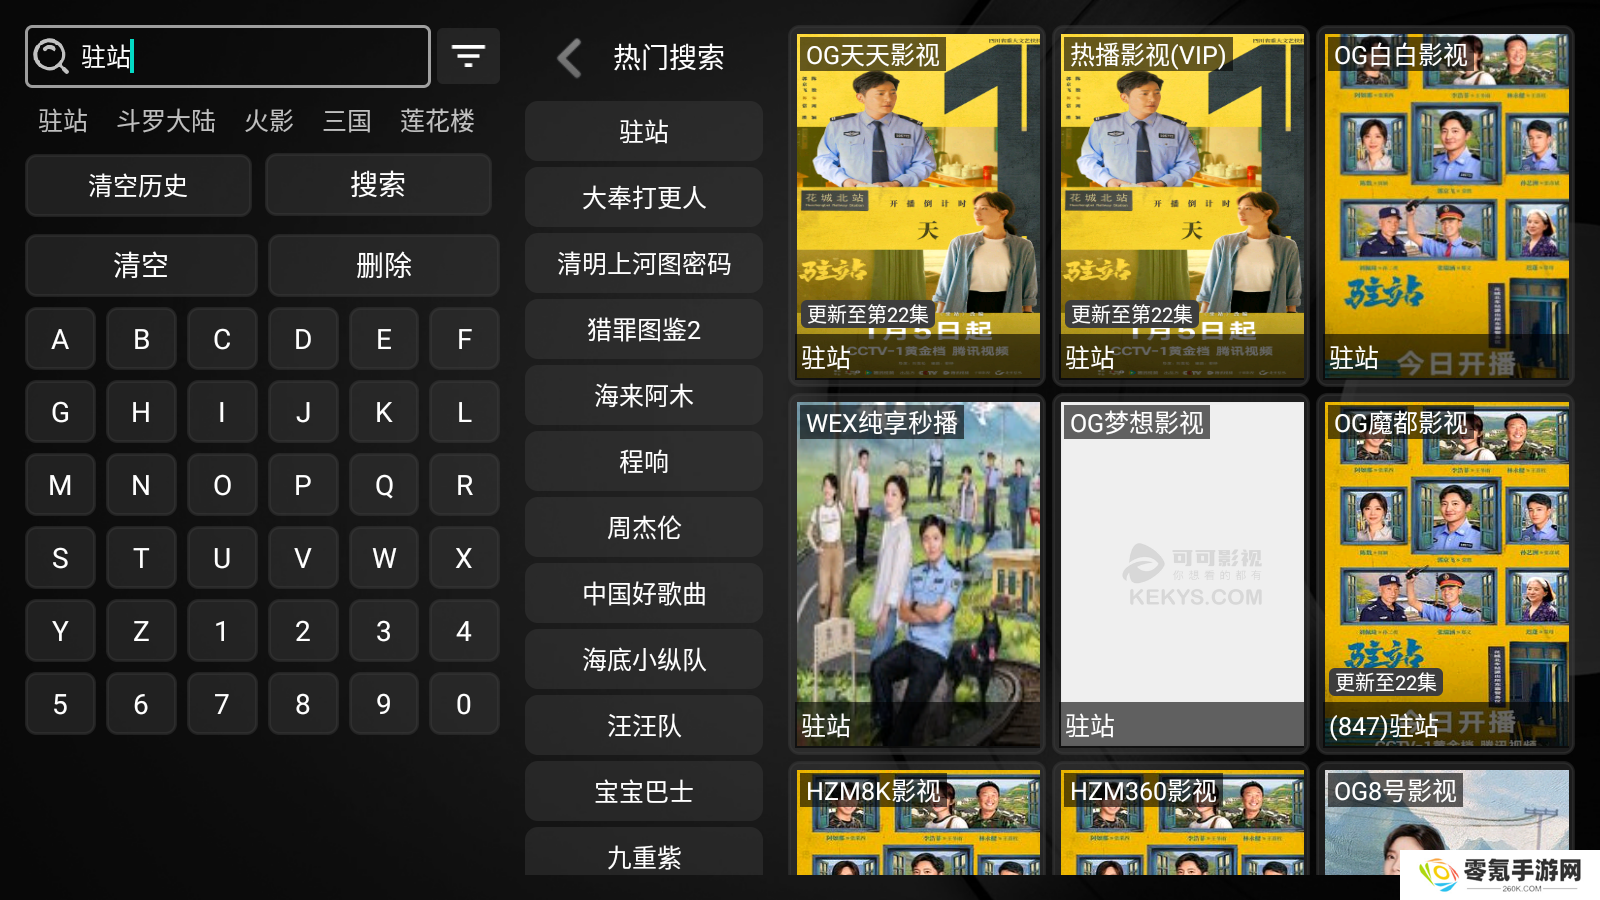
Task: Open the 热播影视(VIP) 驻站 result
Action: pos(1182,206)
